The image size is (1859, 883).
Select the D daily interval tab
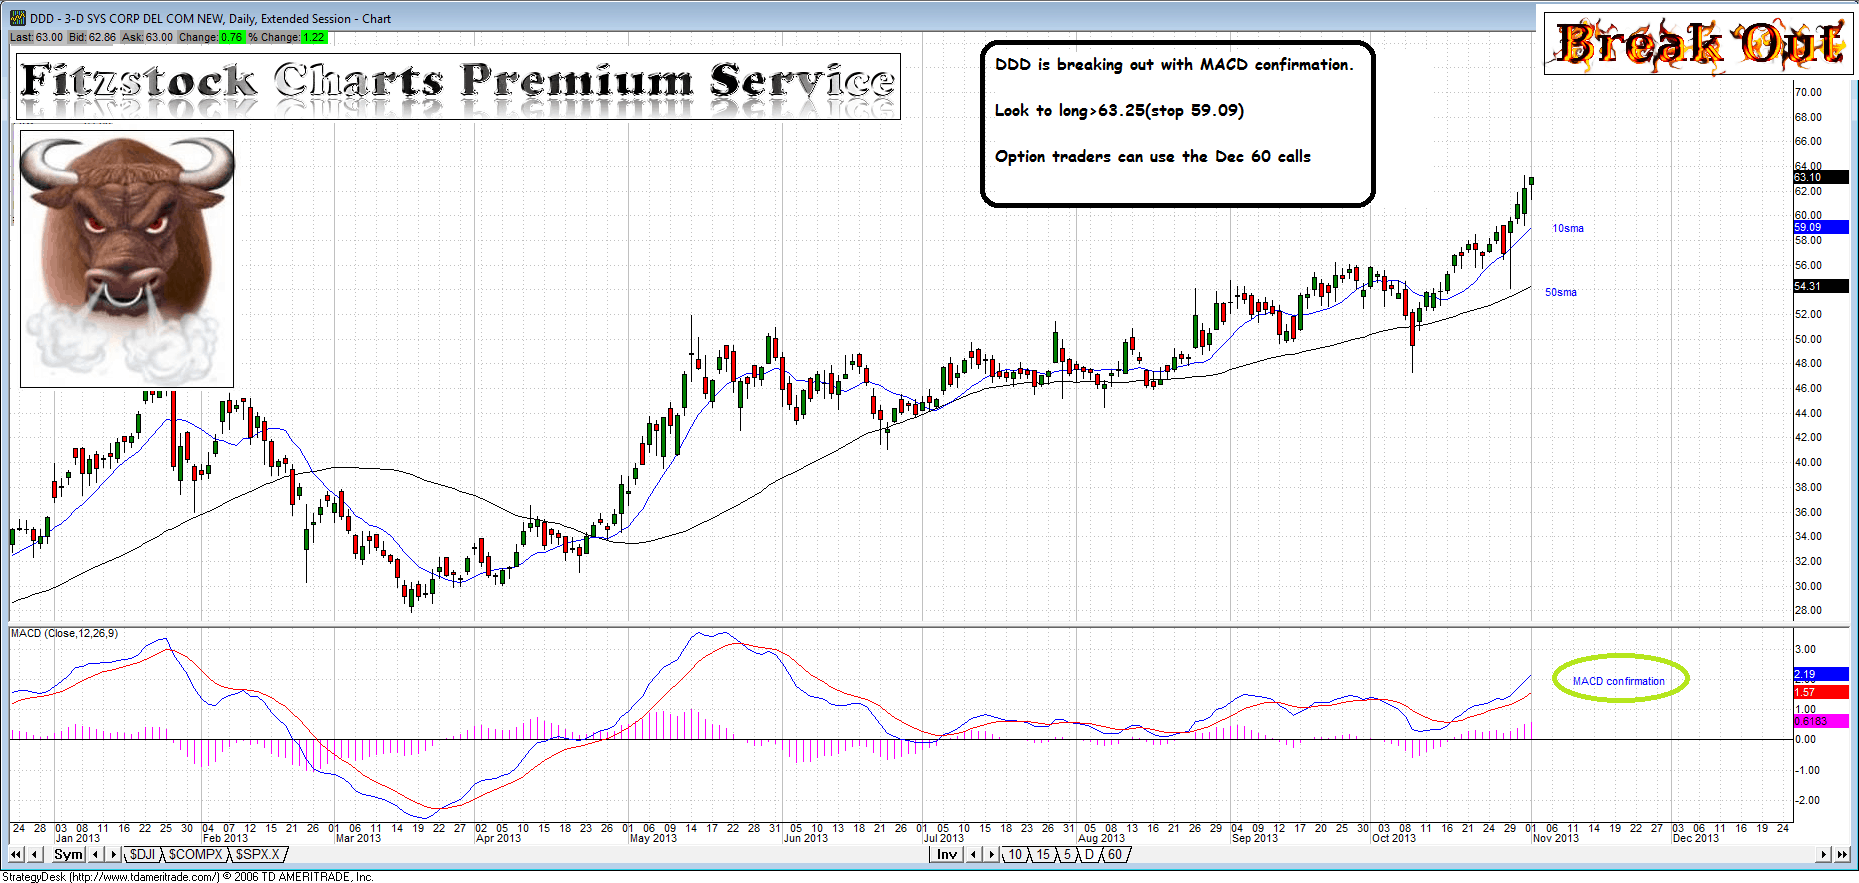point(1089,855)
